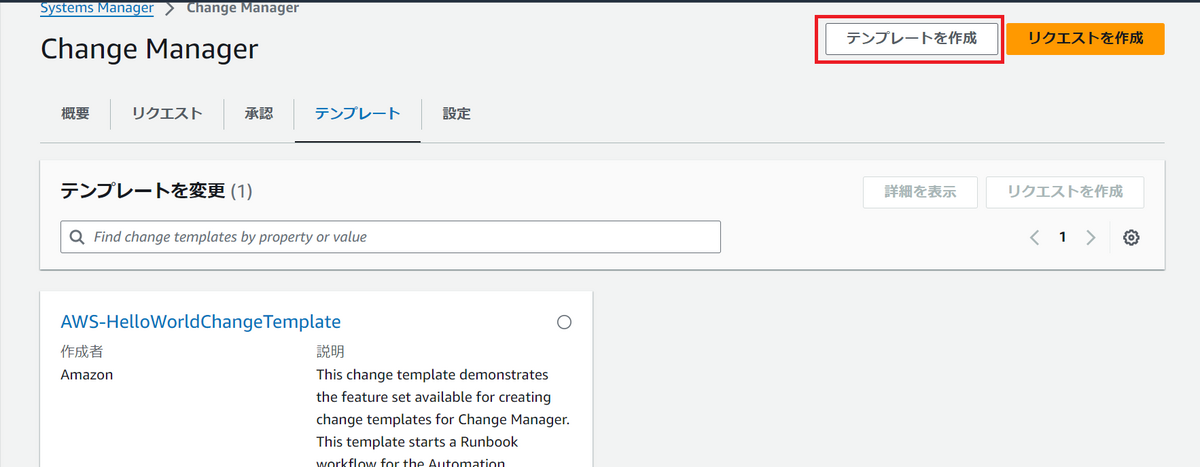Click the 作成者 label
Viewport: 1200px width, 467px height.
click(82, 352)
